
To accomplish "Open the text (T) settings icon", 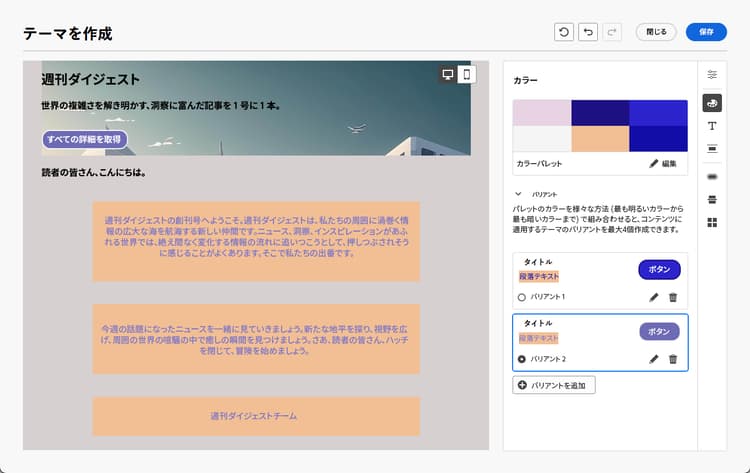I will coord(712,126).
